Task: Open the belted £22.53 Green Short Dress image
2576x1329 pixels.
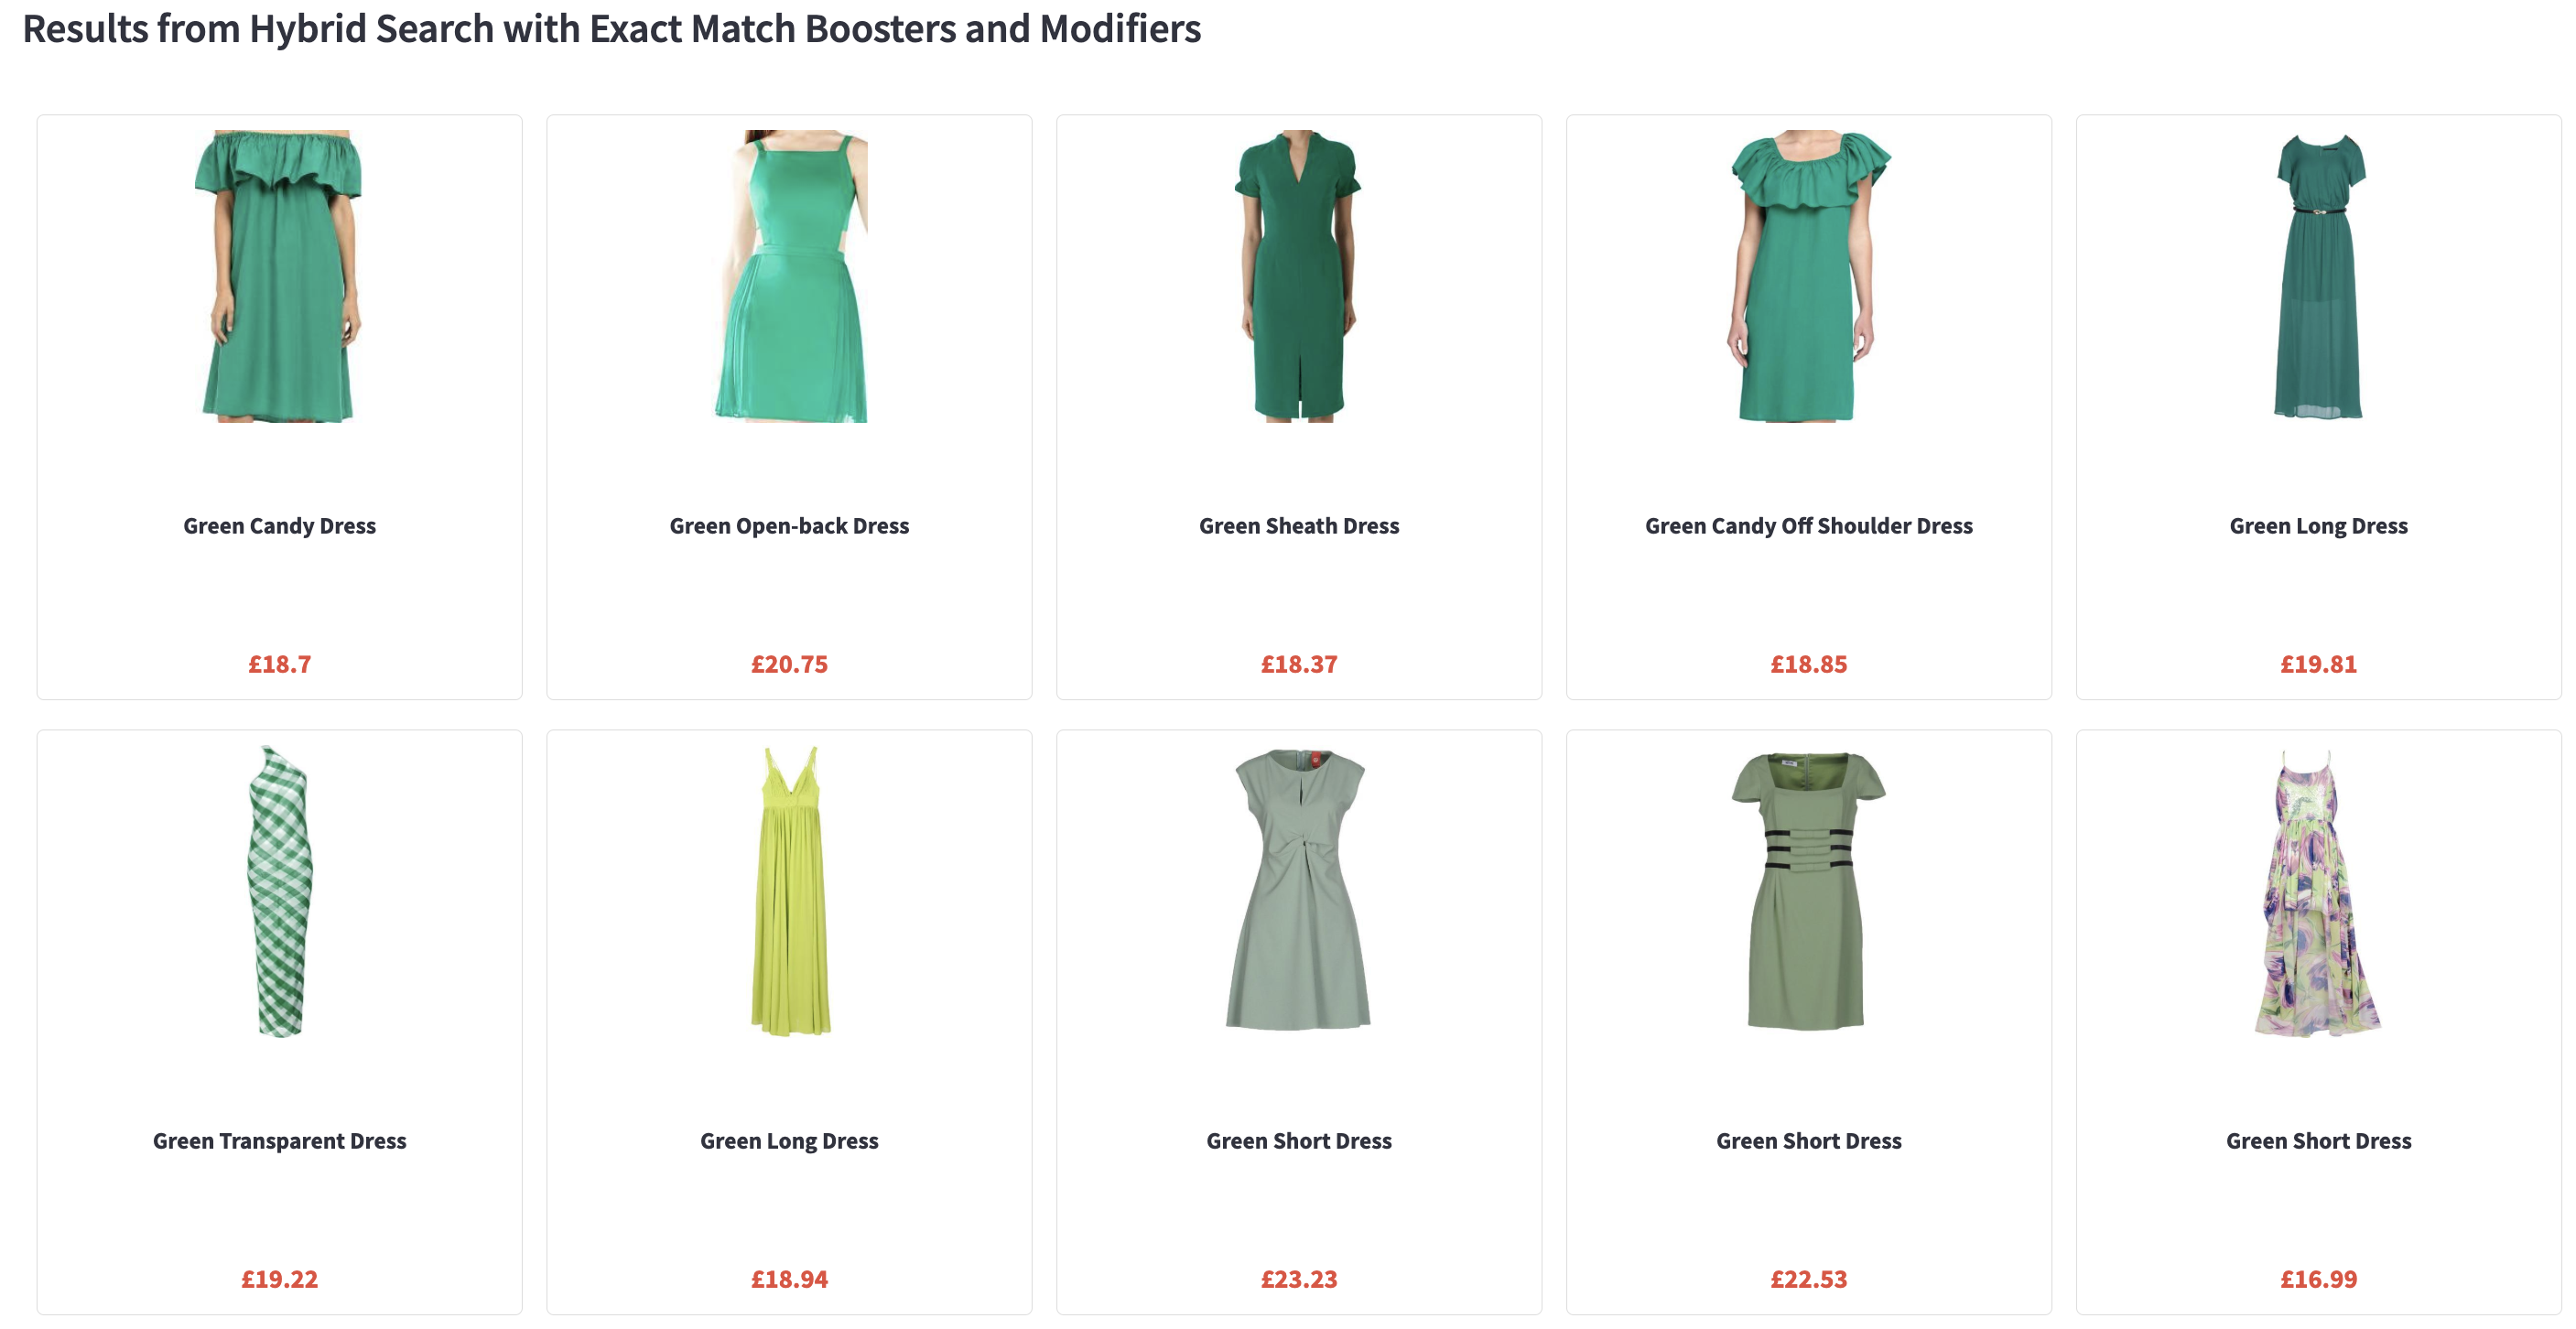Action: coord(1809,891)
